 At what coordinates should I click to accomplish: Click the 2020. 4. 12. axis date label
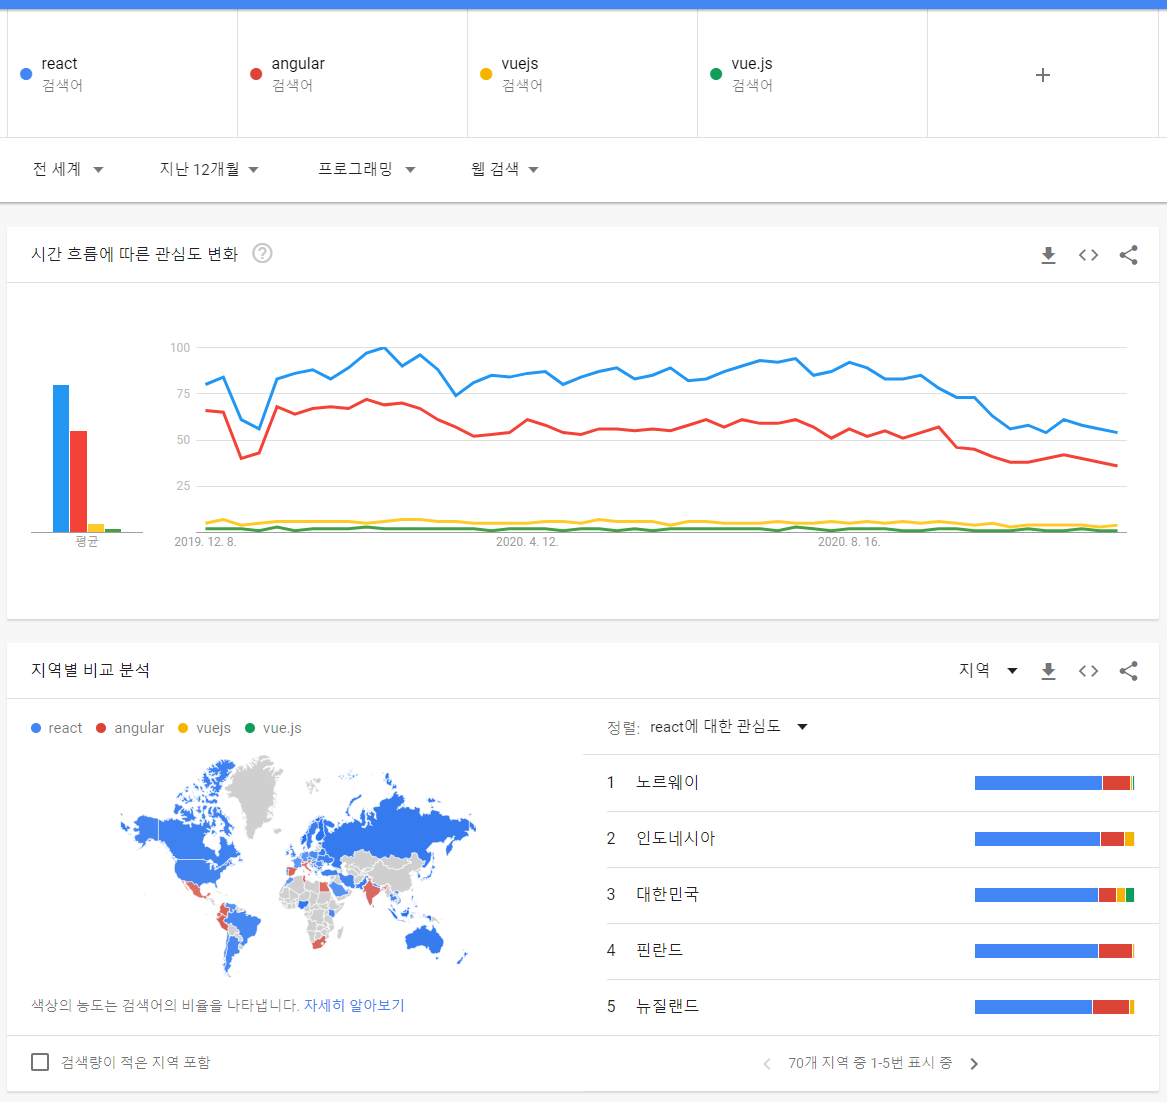527,542
